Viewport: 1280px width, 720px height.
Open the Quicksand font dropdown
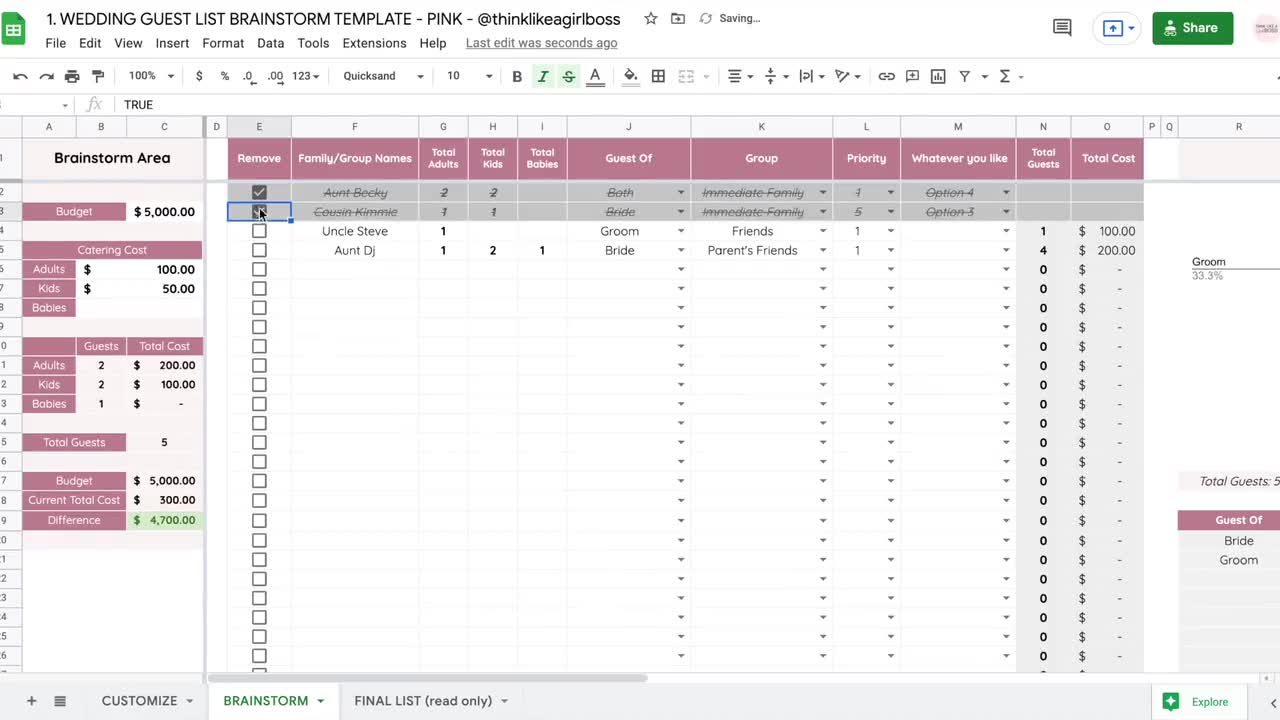[x=383, y=76]
